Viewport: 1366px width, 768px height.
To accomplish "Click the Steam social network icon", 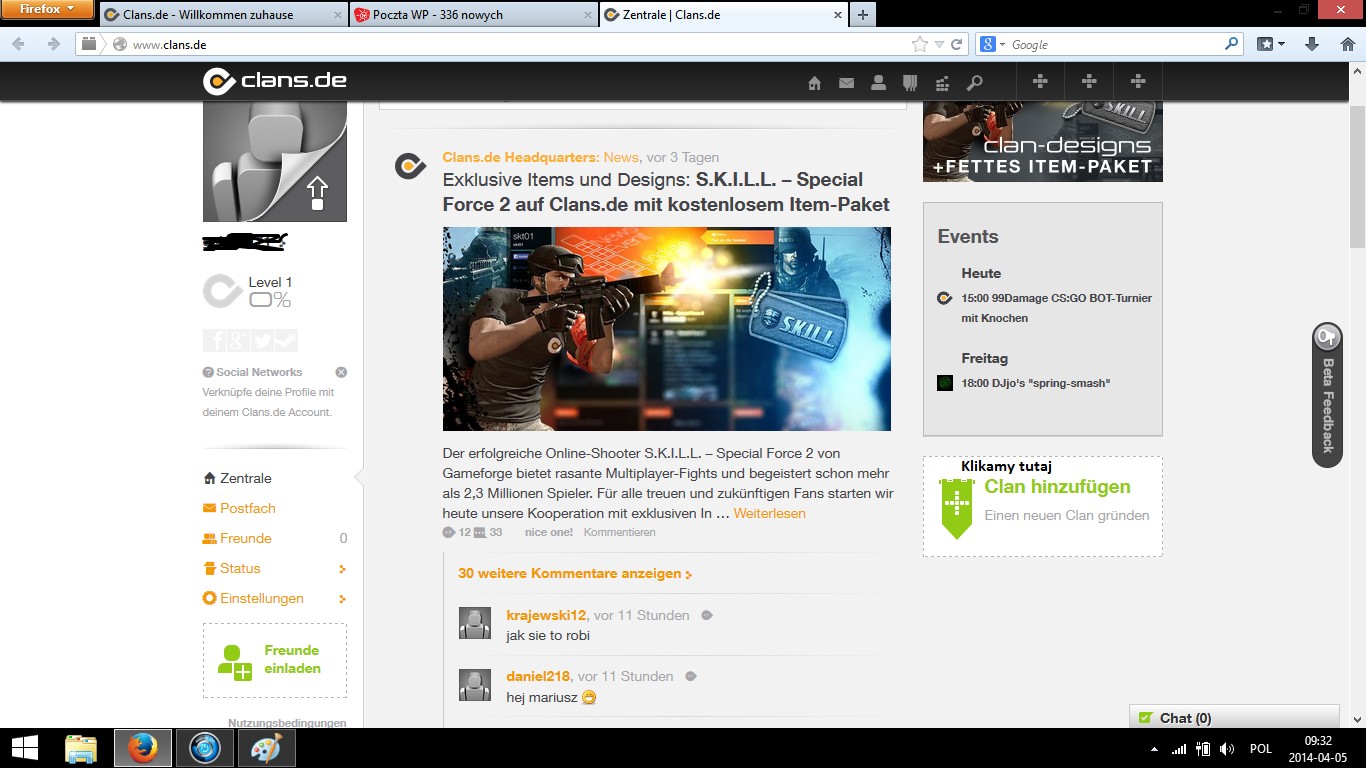I will [286, 340].
